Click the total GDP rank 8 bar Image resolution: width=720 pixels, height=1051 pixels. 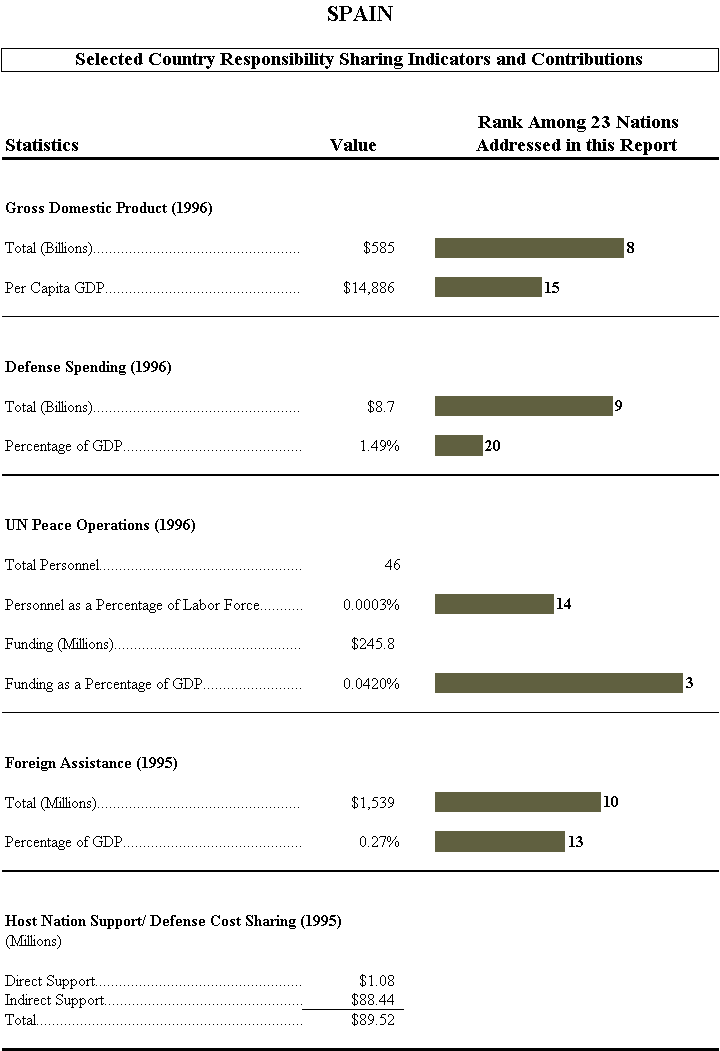click(529, 248)
